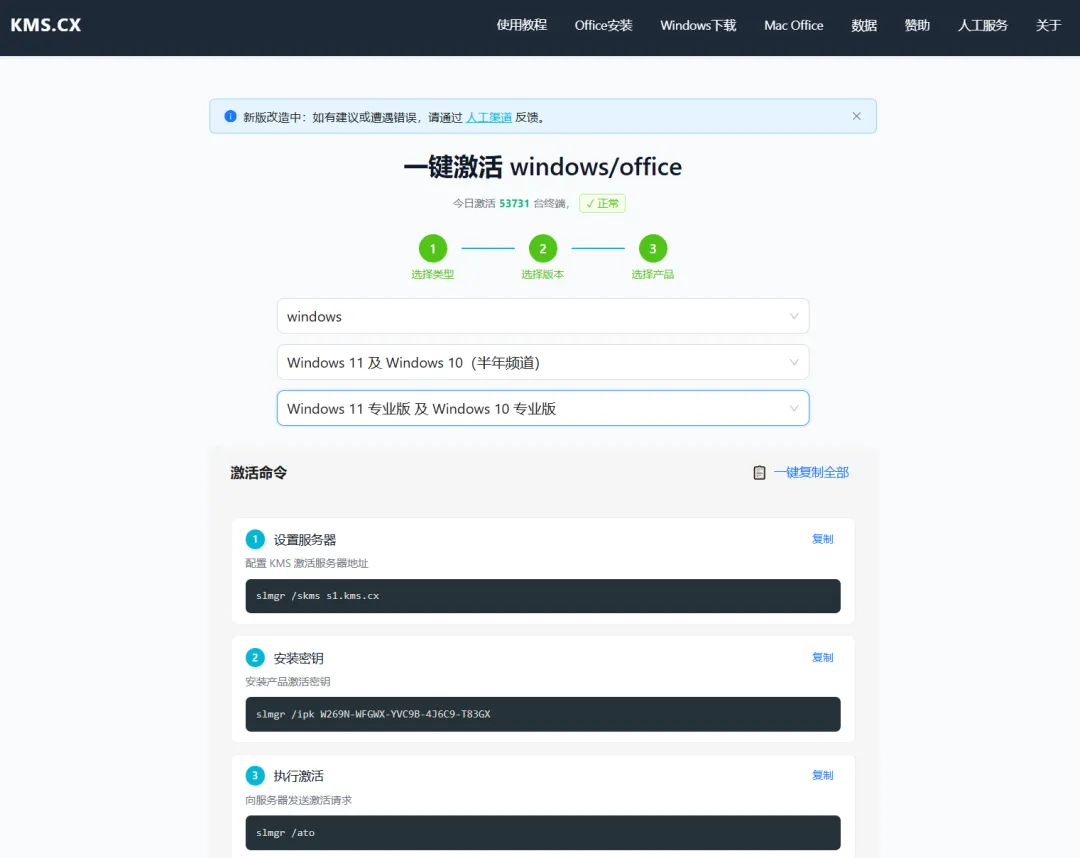1080x858 pixels.
Task: Copy the 执行激活 command
Action: coord(822,775)
